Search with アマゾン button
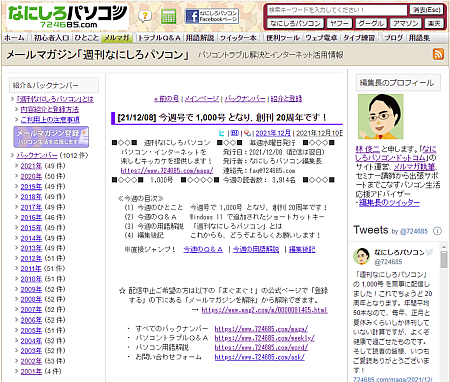The width and height of the screenshot is (450, 382). tap(405, 23)
